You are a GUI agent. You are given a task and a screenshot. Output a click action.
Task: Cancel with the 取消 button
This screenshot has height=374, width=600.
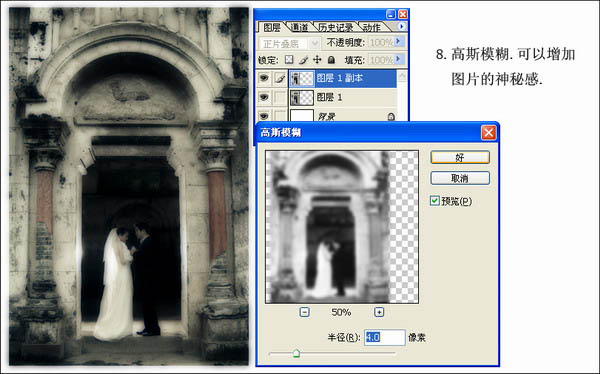(460, 178)
